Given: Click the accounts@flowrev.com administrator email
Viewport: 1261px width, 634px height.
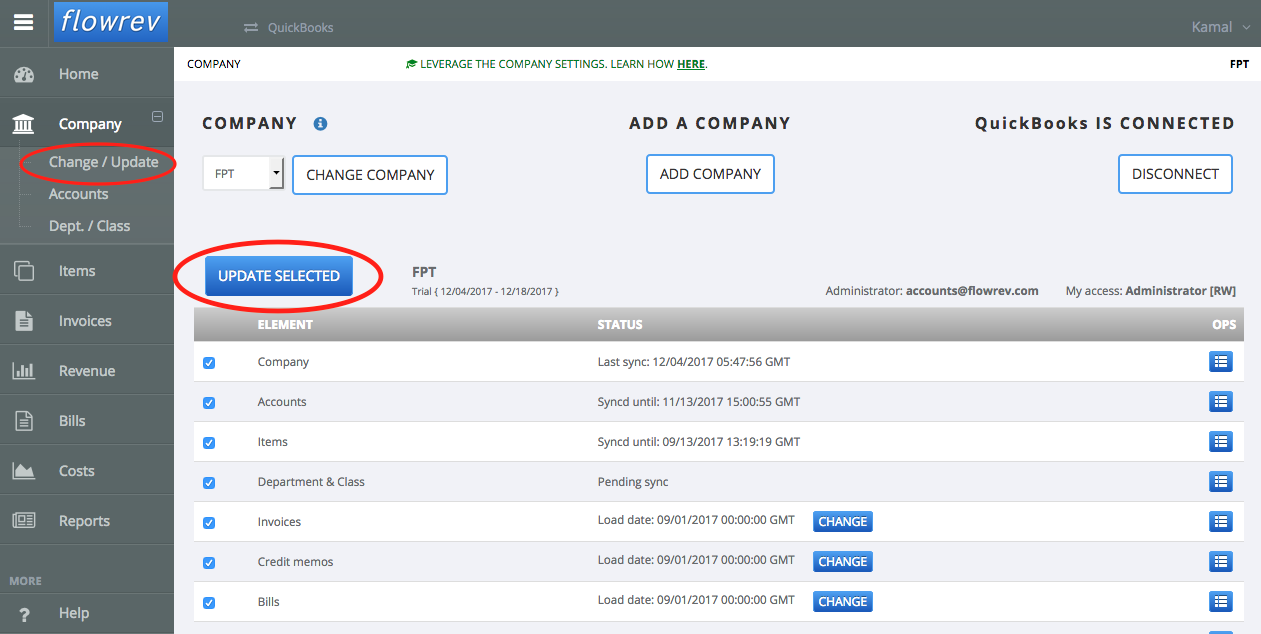Looking at the screenshot, I should [972, 291].
